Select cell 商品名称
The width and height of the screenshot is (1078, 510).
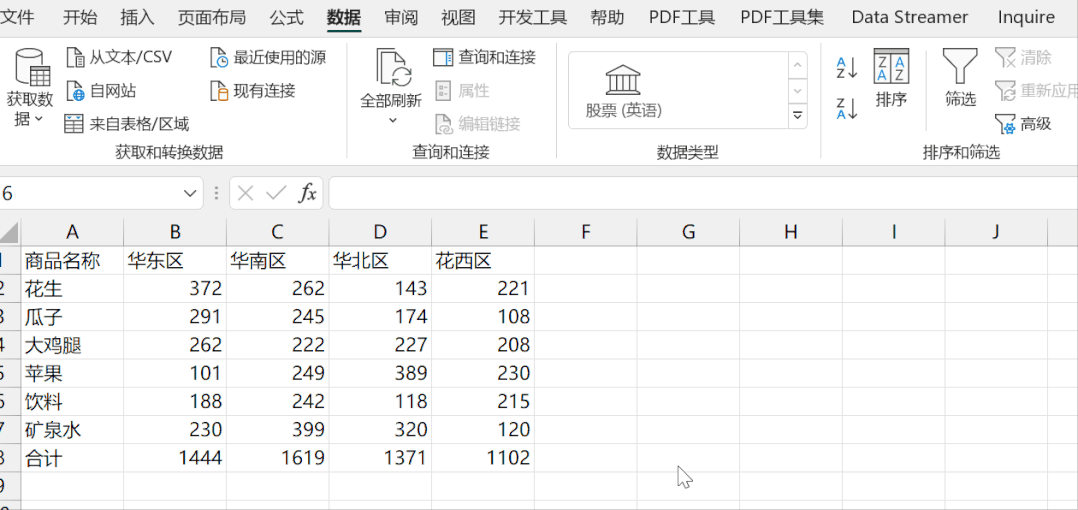pyautogui.click(x=72, y=260)
